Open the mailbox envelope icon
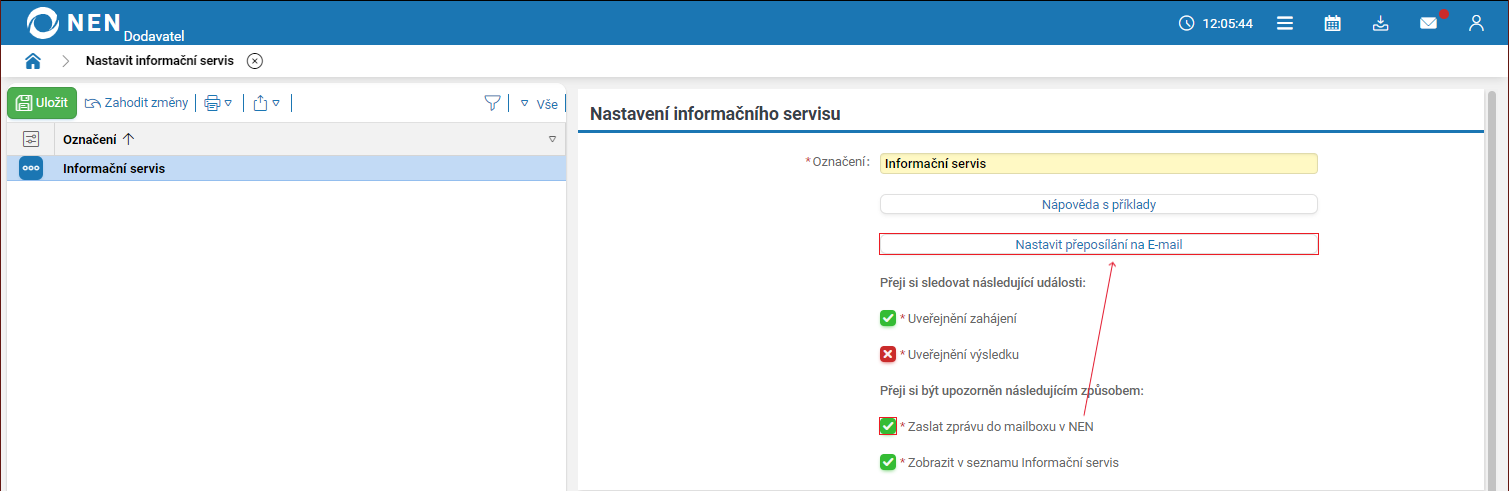The image size is (1509, 491). coord(1428,23)
